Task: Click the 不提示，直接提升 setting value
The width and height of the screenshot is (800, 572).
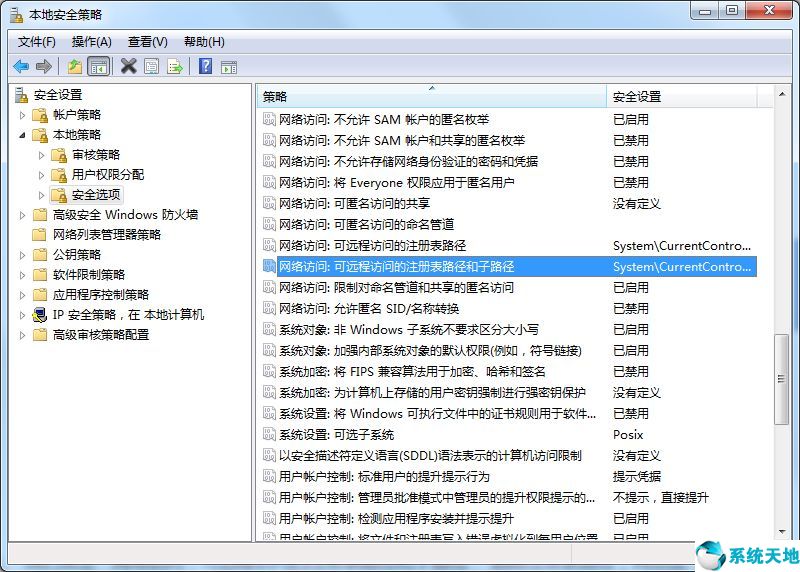Action: point(661,498)
